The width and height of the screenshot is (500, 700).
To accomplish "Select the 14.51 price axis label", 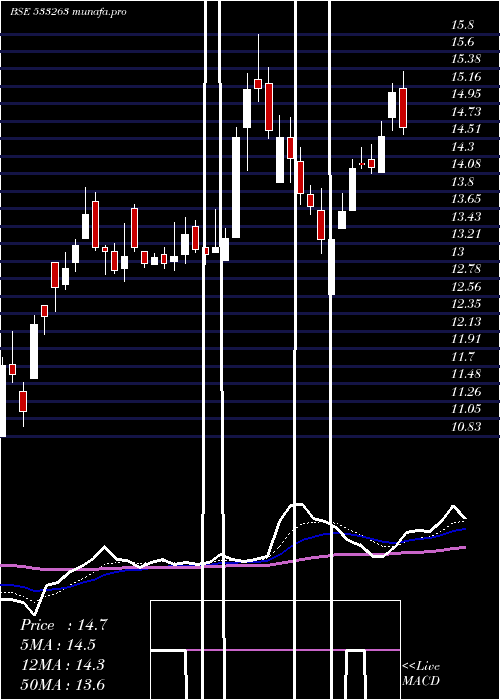I will [466, 129].
